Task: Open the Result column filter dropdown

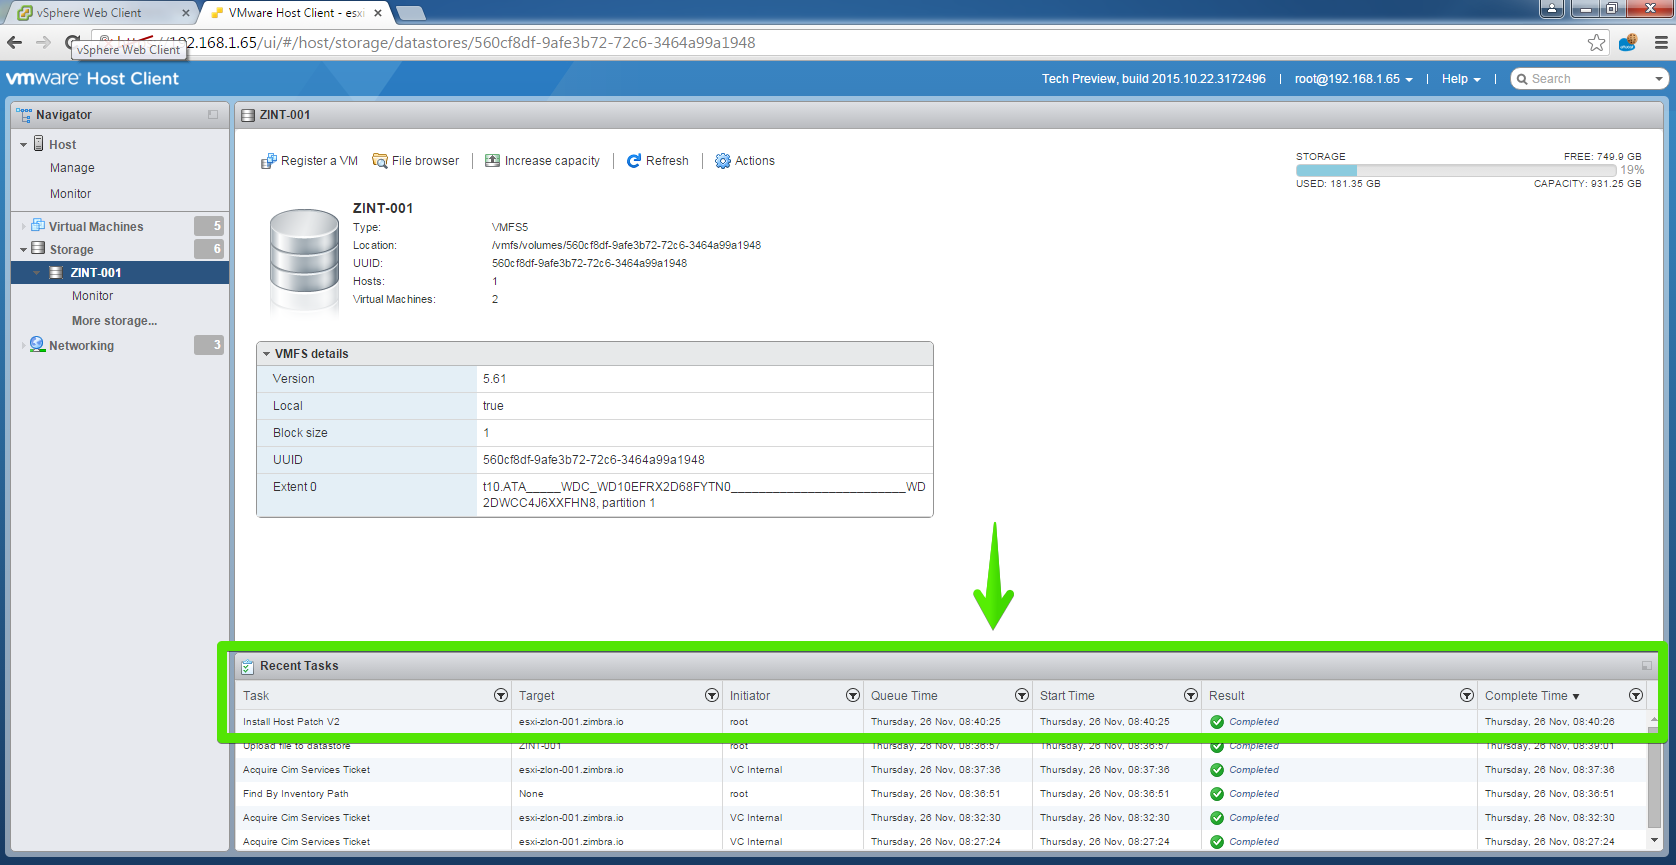Action: pos(1467,695)
